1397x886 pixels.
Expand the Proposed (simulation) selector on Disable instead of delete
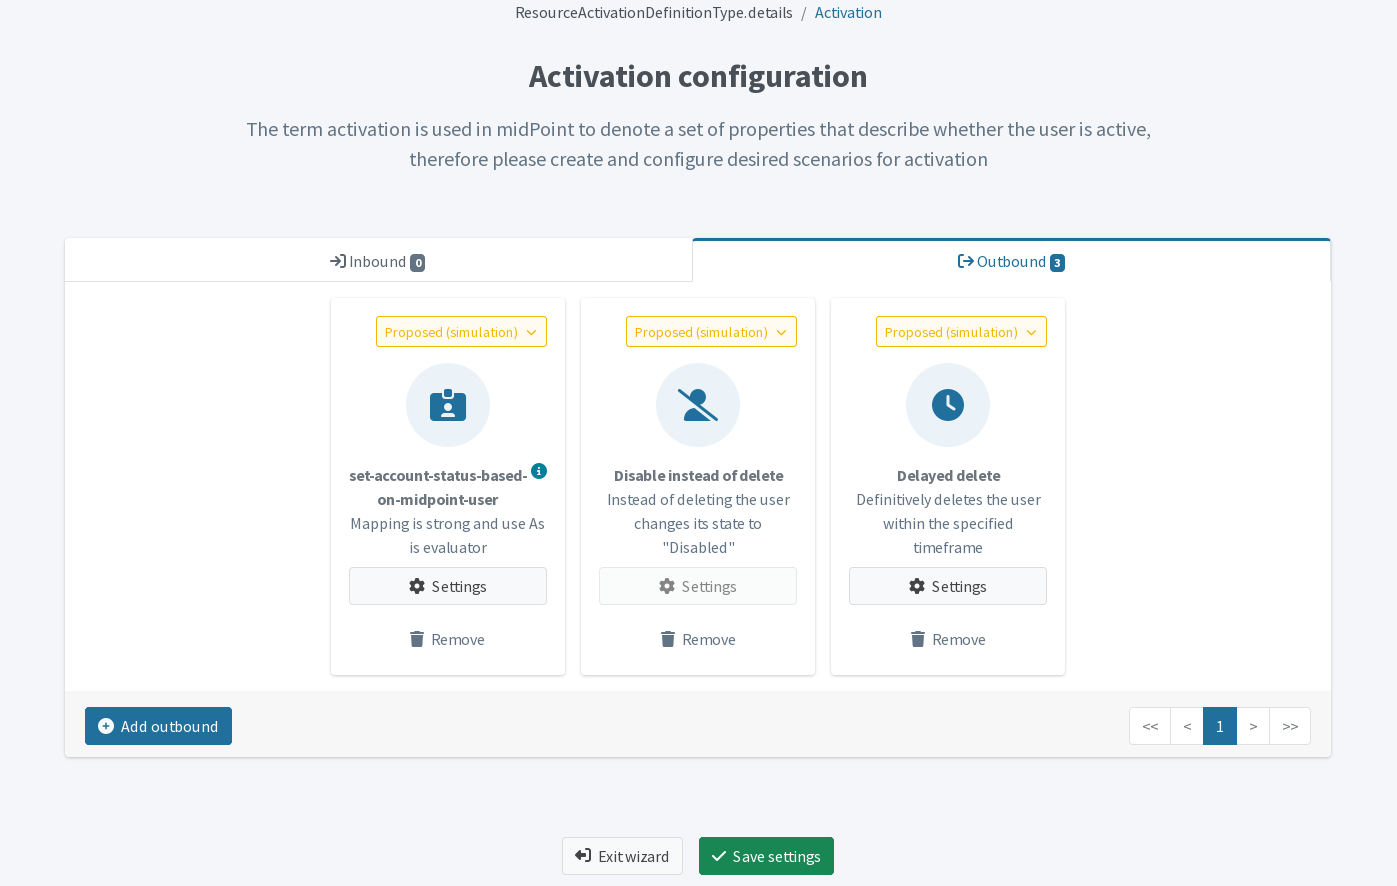coord(711,331)
